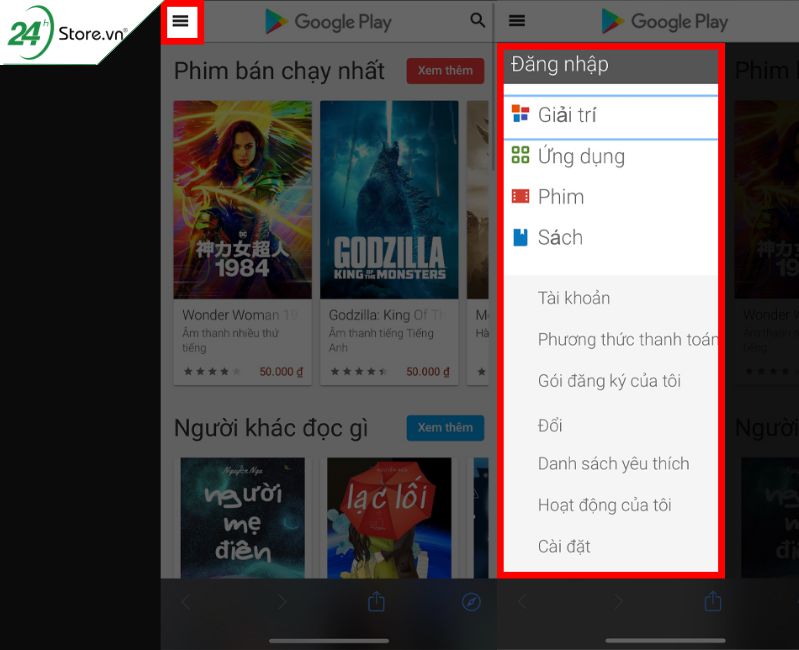Click the red Phim film icon

tap(520, 196)
